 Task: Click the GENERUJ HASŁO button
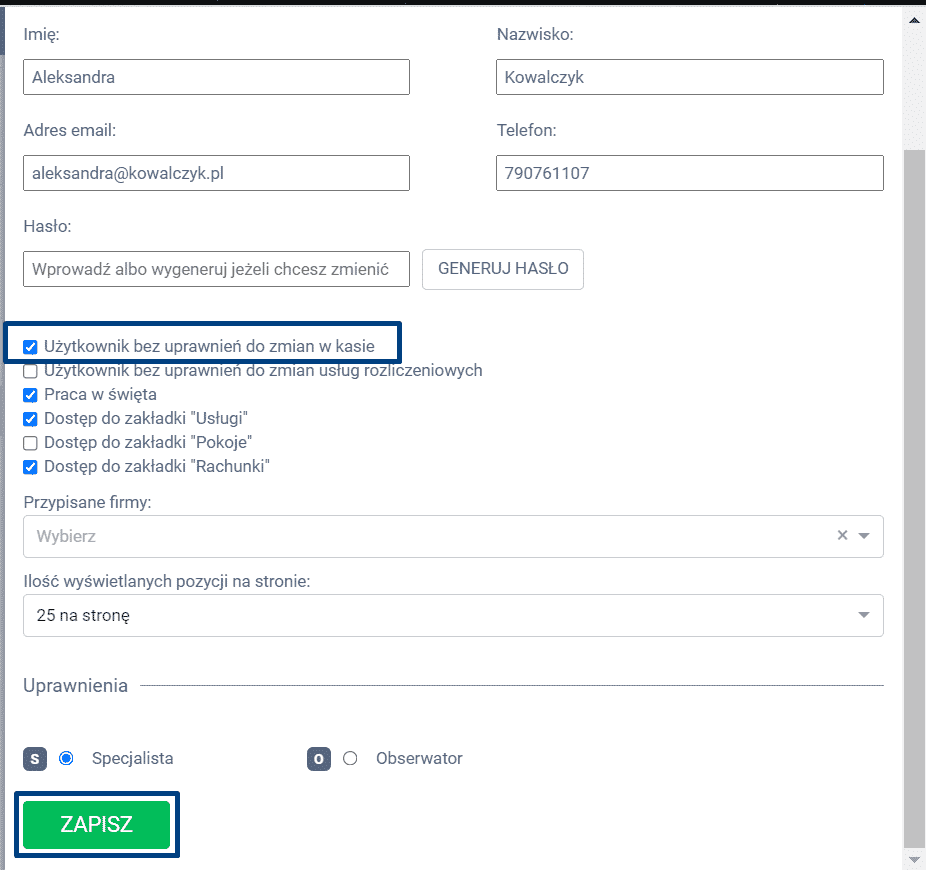coord(503,269)
